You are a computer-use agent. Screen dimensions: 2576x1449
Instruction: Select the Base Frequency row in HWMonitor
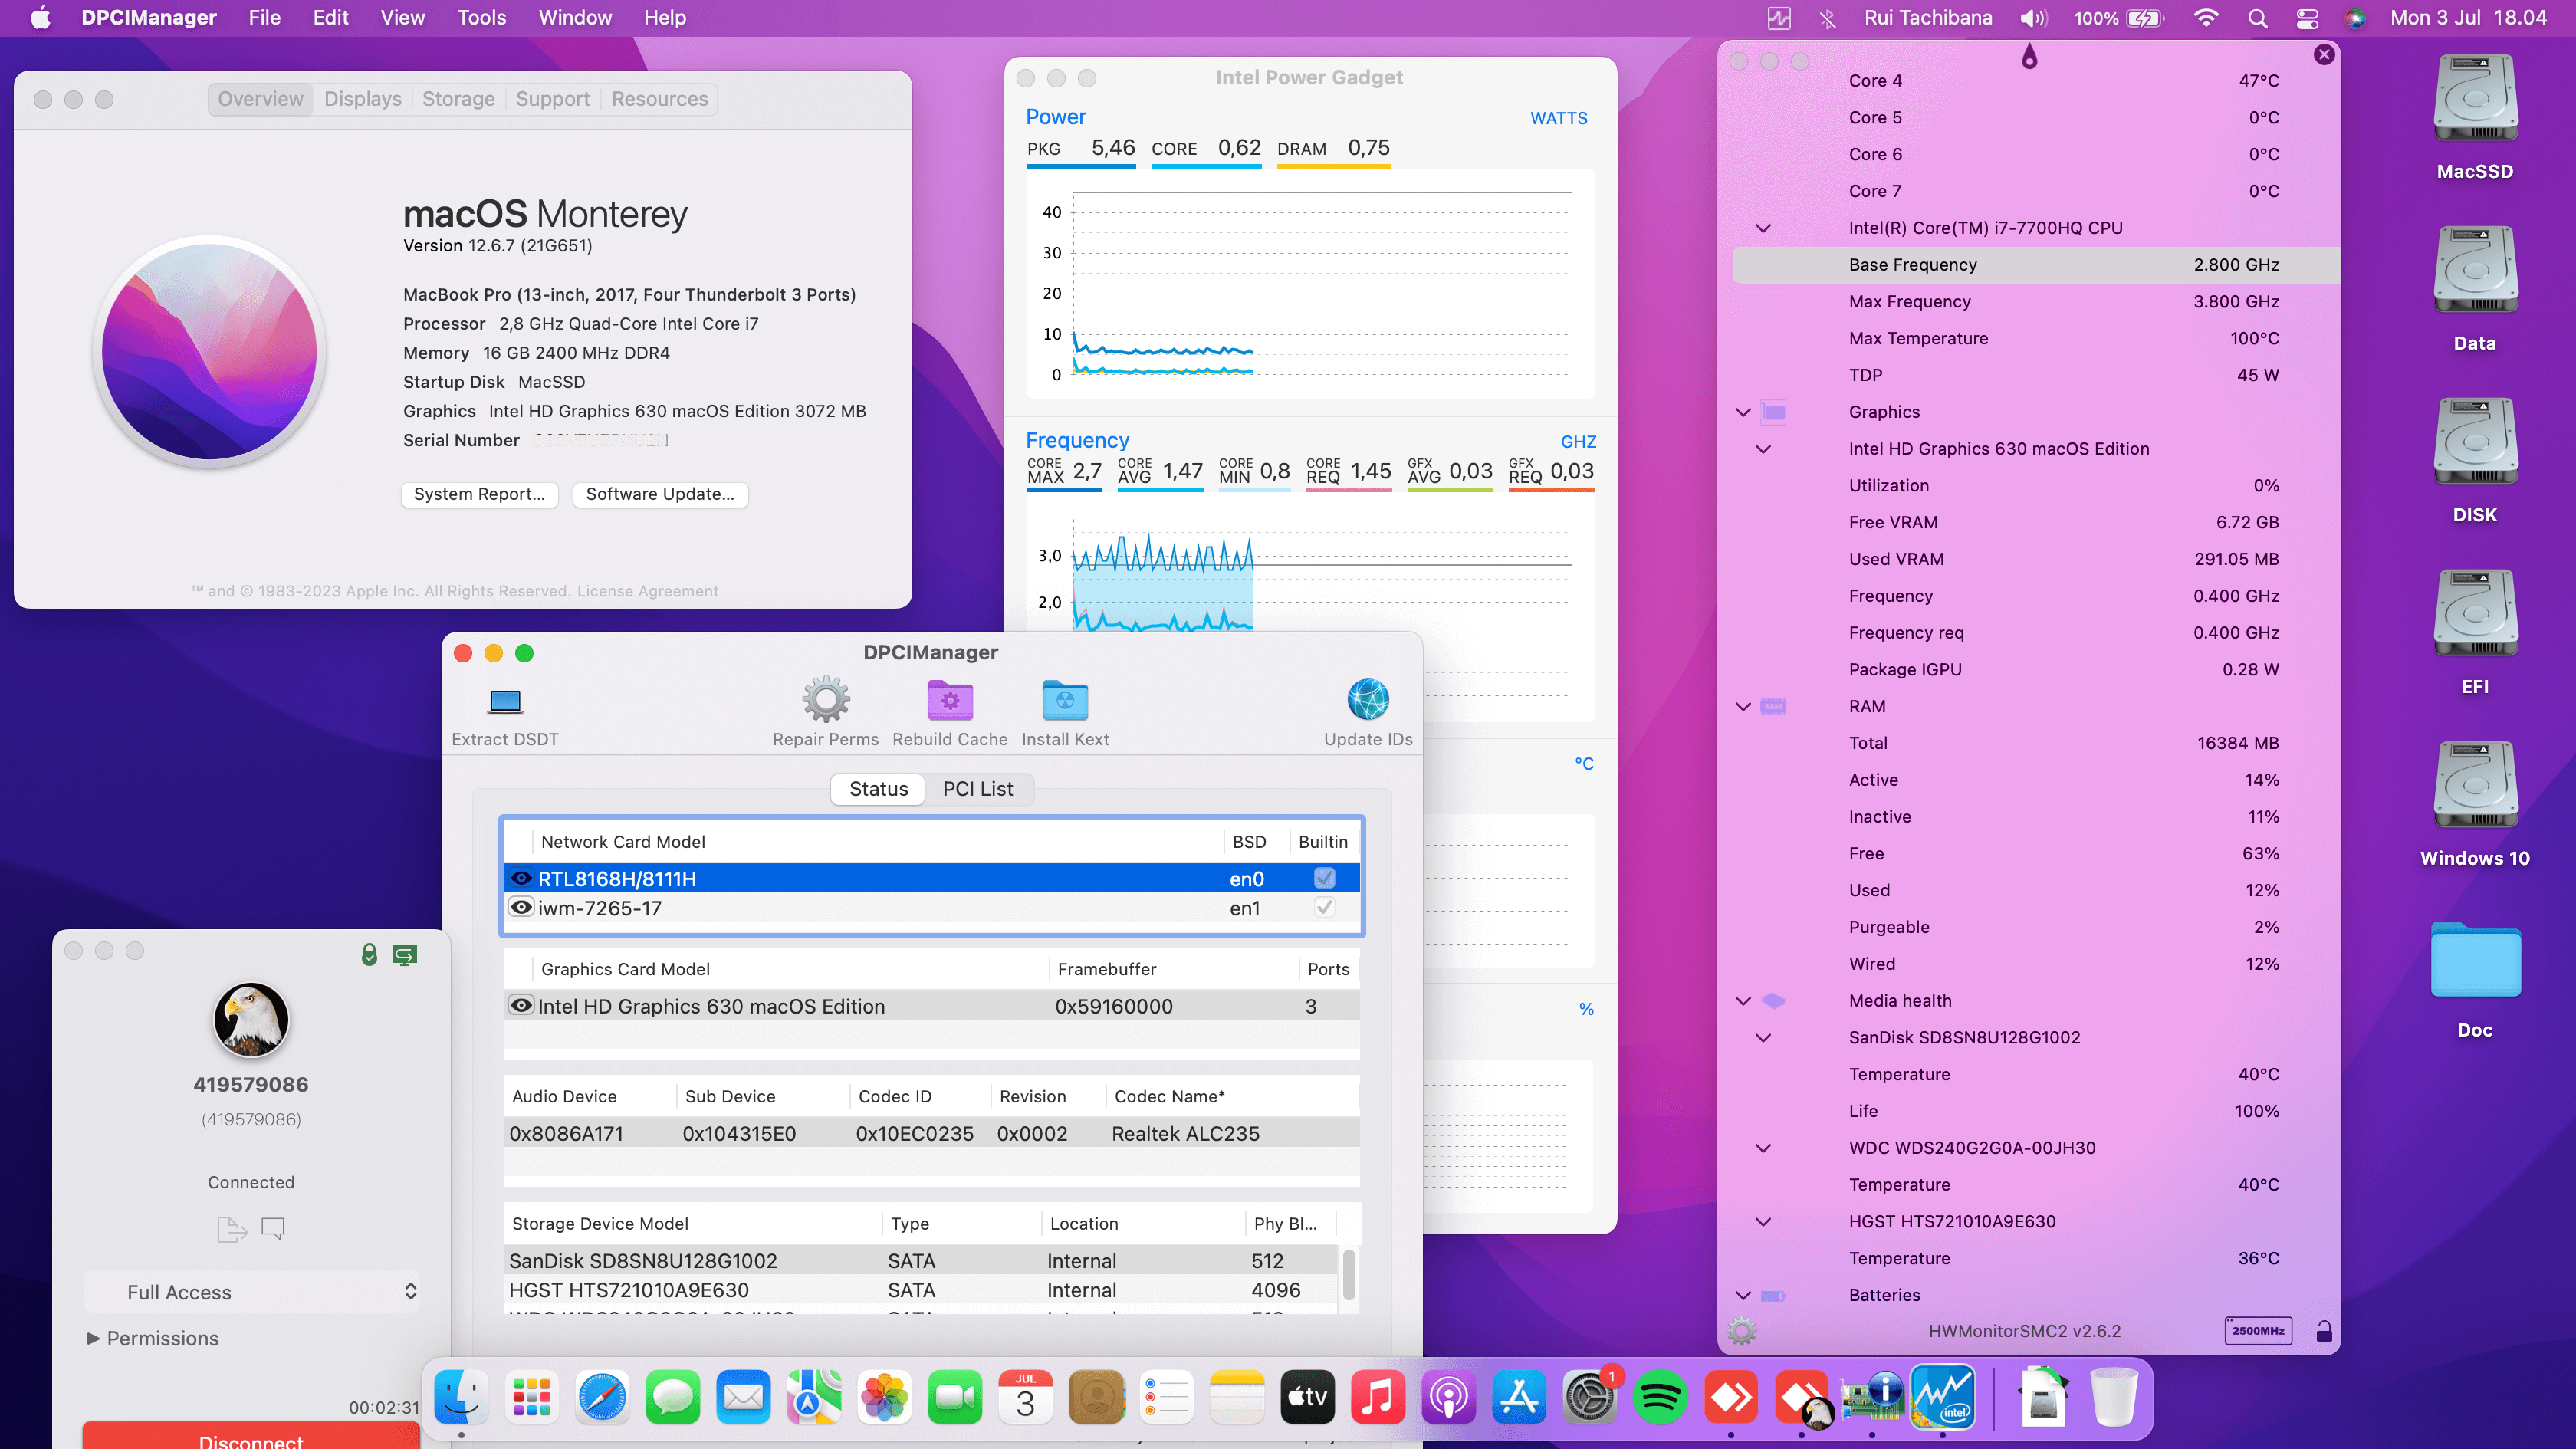(x=2036, y=265)
